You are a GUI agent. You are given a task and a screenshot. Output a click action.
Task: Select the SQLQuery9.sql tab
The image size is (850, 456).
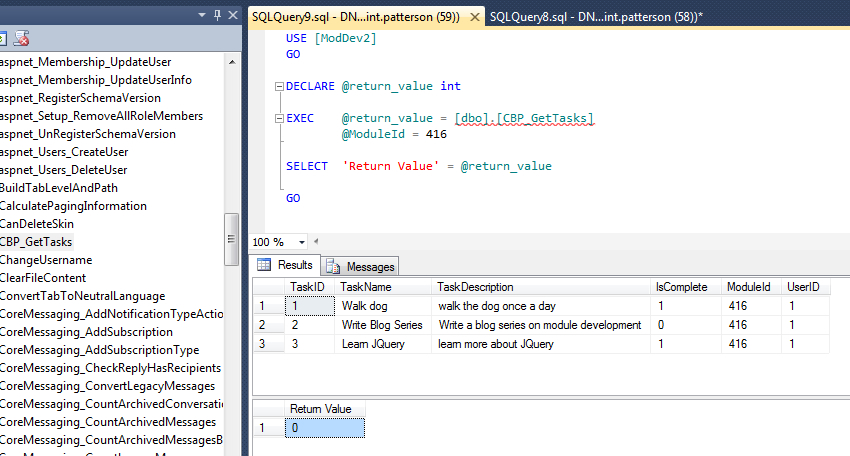(356, 17)
